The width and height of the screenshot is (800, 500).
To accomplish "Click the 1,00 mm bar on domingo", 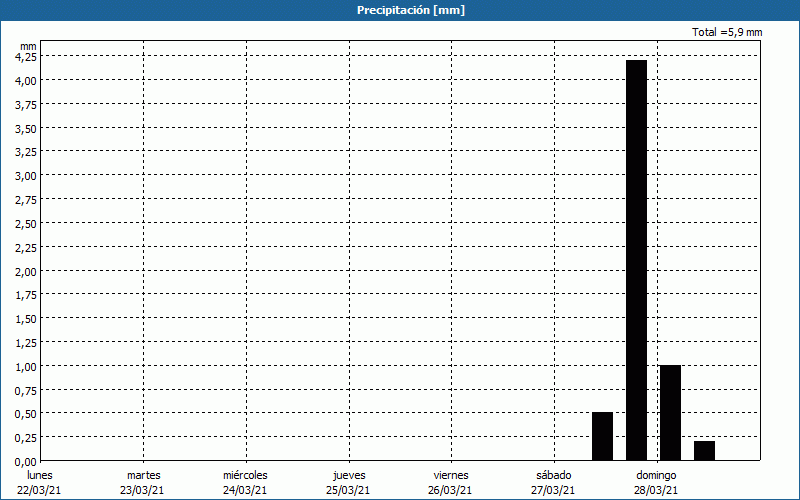I will pyautogui.click(x=670, y=413).
